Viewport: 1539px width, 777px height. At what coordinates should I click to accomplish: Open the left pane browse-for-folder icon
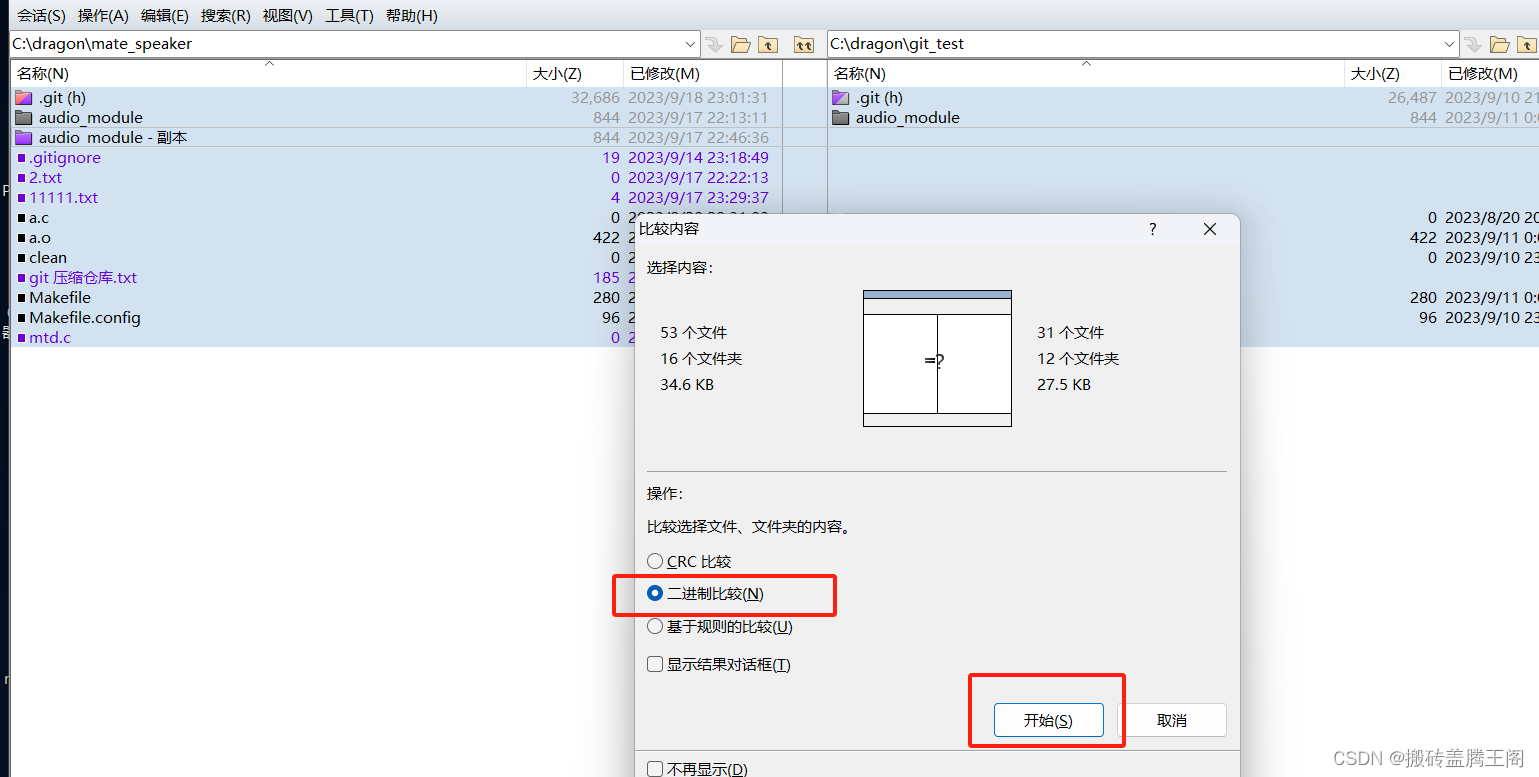coord(741,44)
